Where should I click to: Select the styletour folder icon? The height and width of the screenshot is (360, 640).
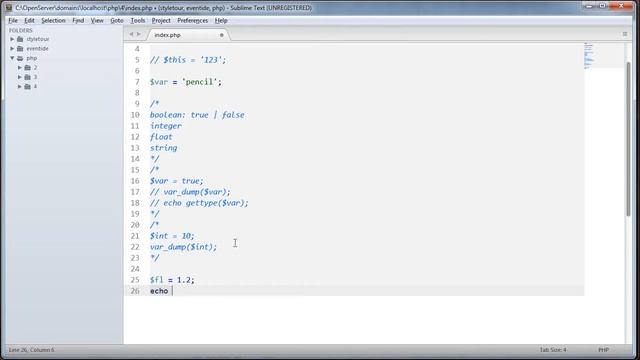[20, 39]
